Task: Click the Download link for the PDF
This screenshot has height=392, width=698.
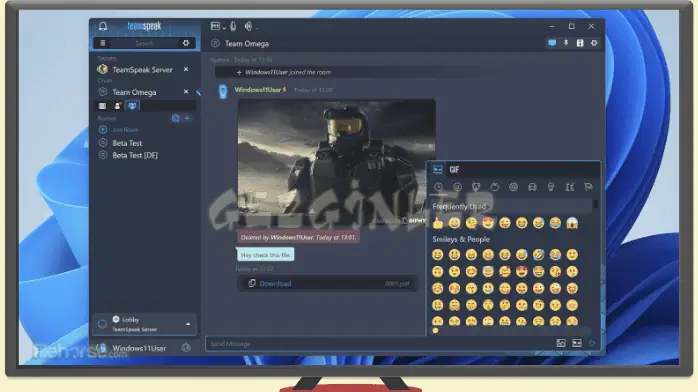Action: 275,283
